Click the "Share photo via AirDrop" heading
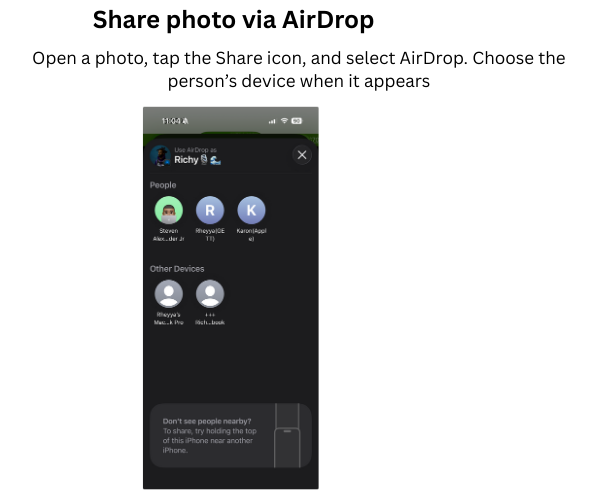This screenshot has width=598, height=490. click(233, 20)
